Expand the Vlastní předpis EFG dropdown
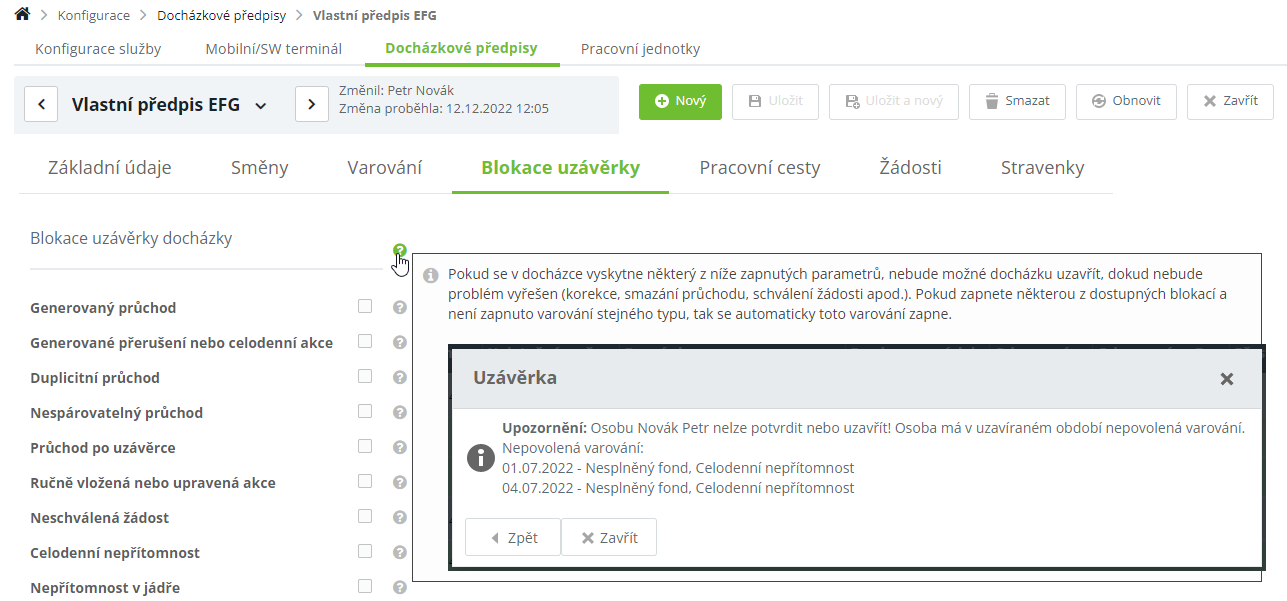The height and width of the screenshot is (601, 1287). click(x=261, y=105)
